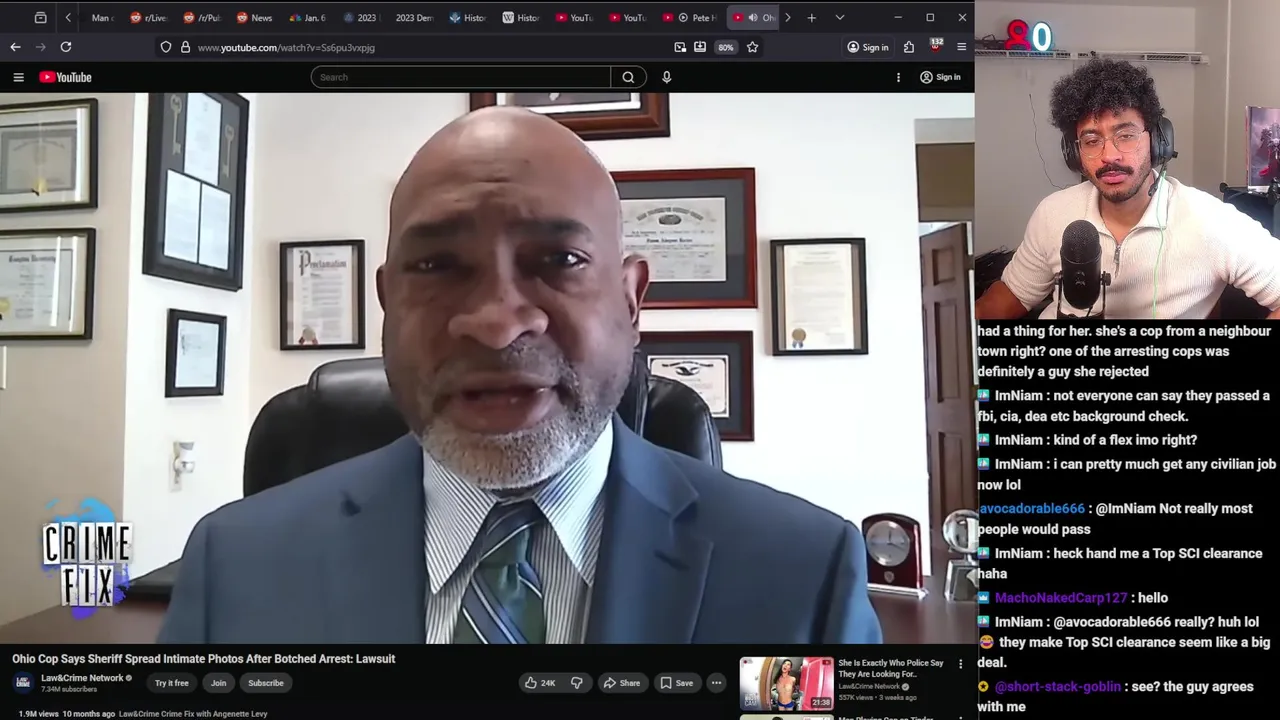Switch to the r/Live Reddit tab
Image resolution: width=1280 pixels, height=720 pixels.
148,17
